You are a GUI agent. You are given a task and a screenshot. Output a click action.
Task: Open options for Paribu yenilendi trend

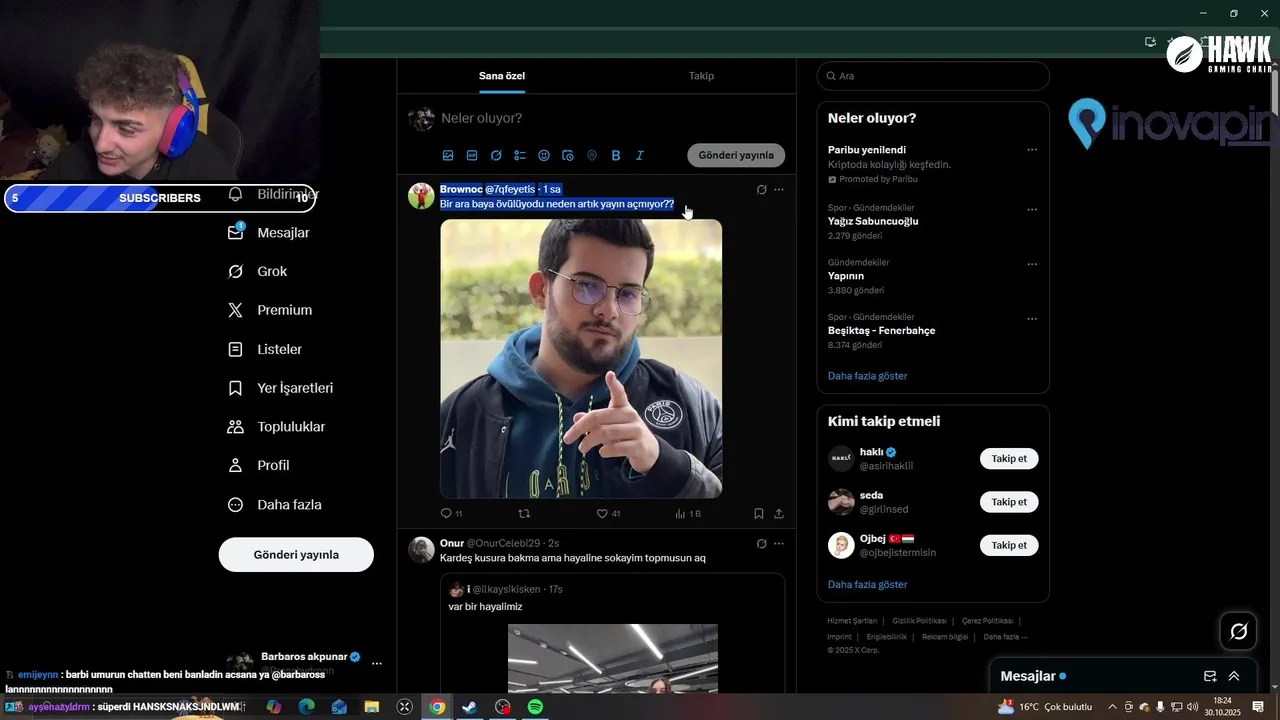[1032, 150]
